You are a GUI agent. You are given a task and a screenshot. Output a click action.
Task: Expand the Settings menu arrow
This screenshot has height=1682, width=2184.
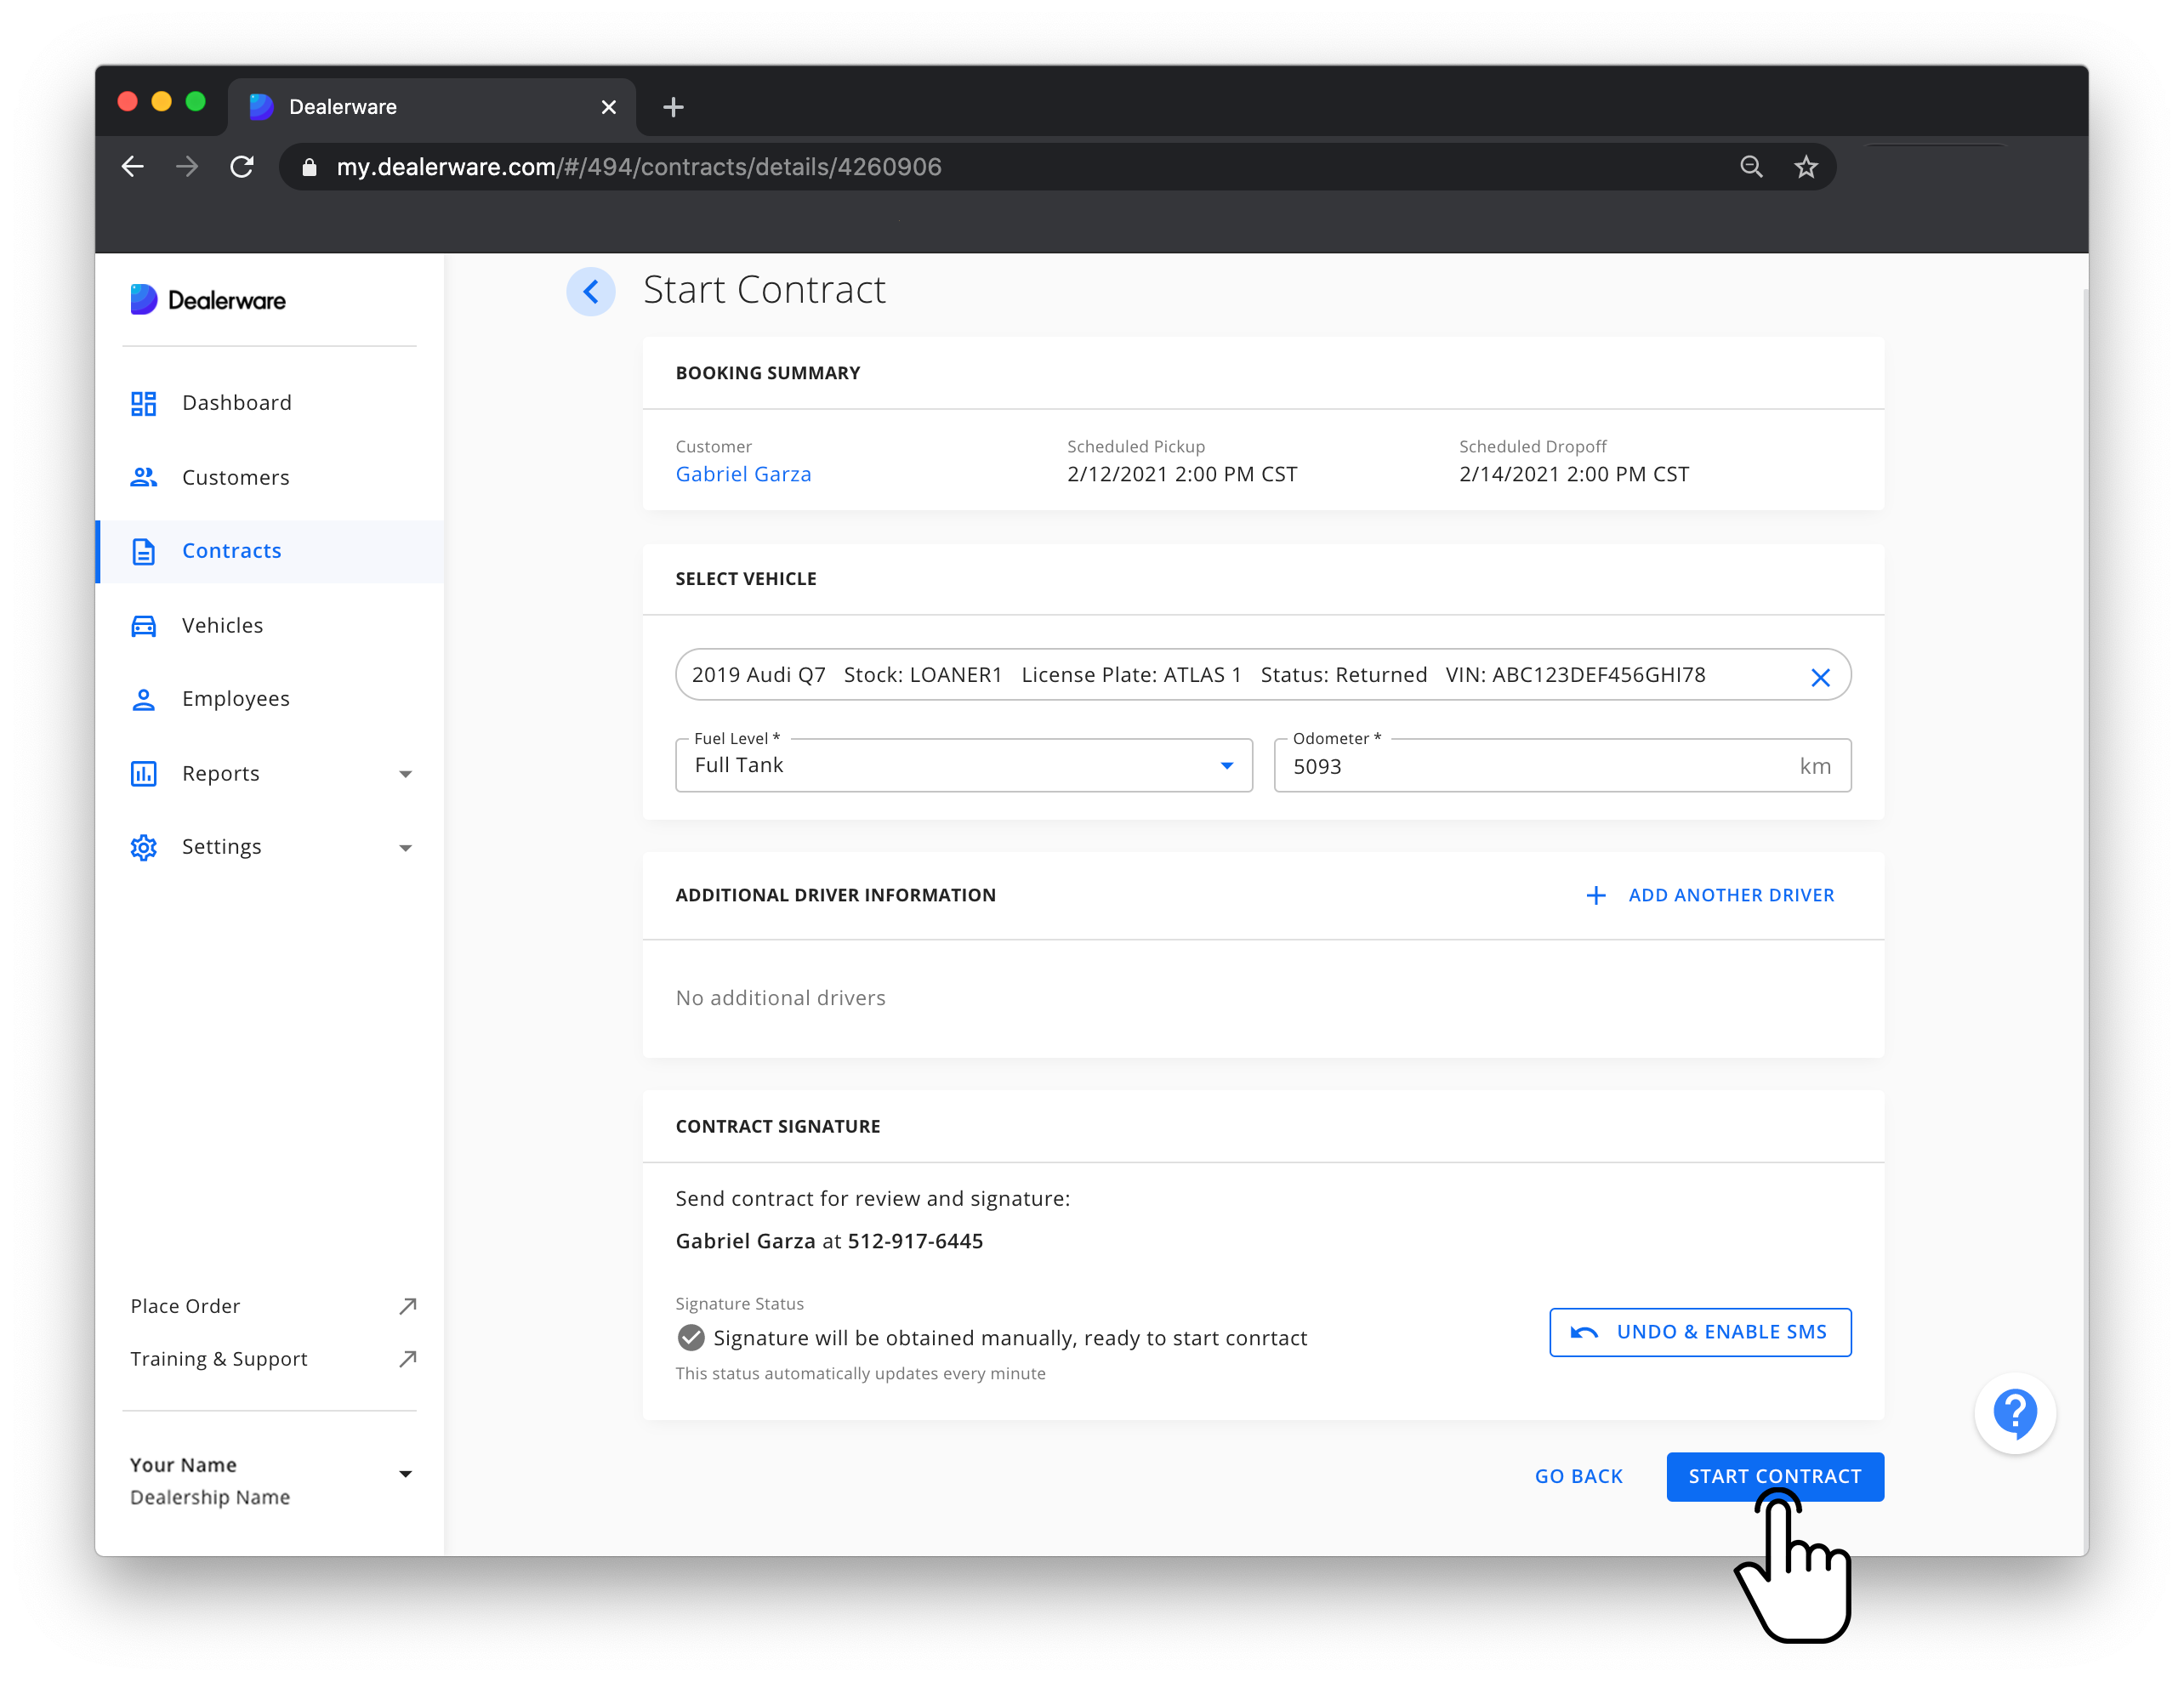tap(405, 848)
